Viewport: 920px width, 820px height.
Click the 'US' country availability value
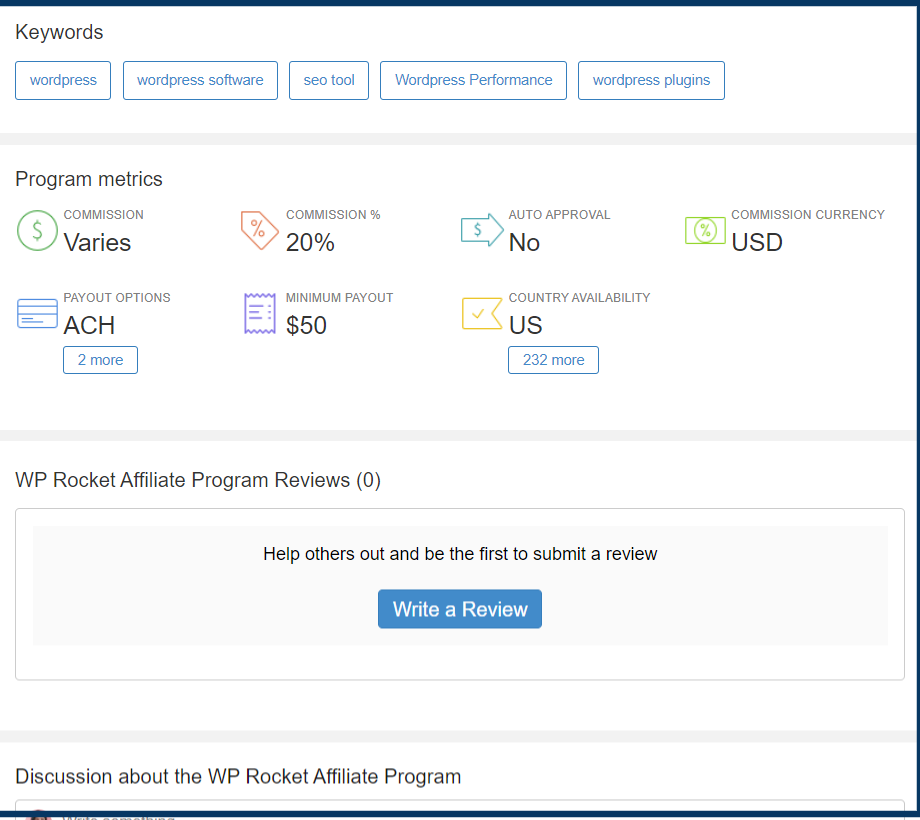[526, 325]
